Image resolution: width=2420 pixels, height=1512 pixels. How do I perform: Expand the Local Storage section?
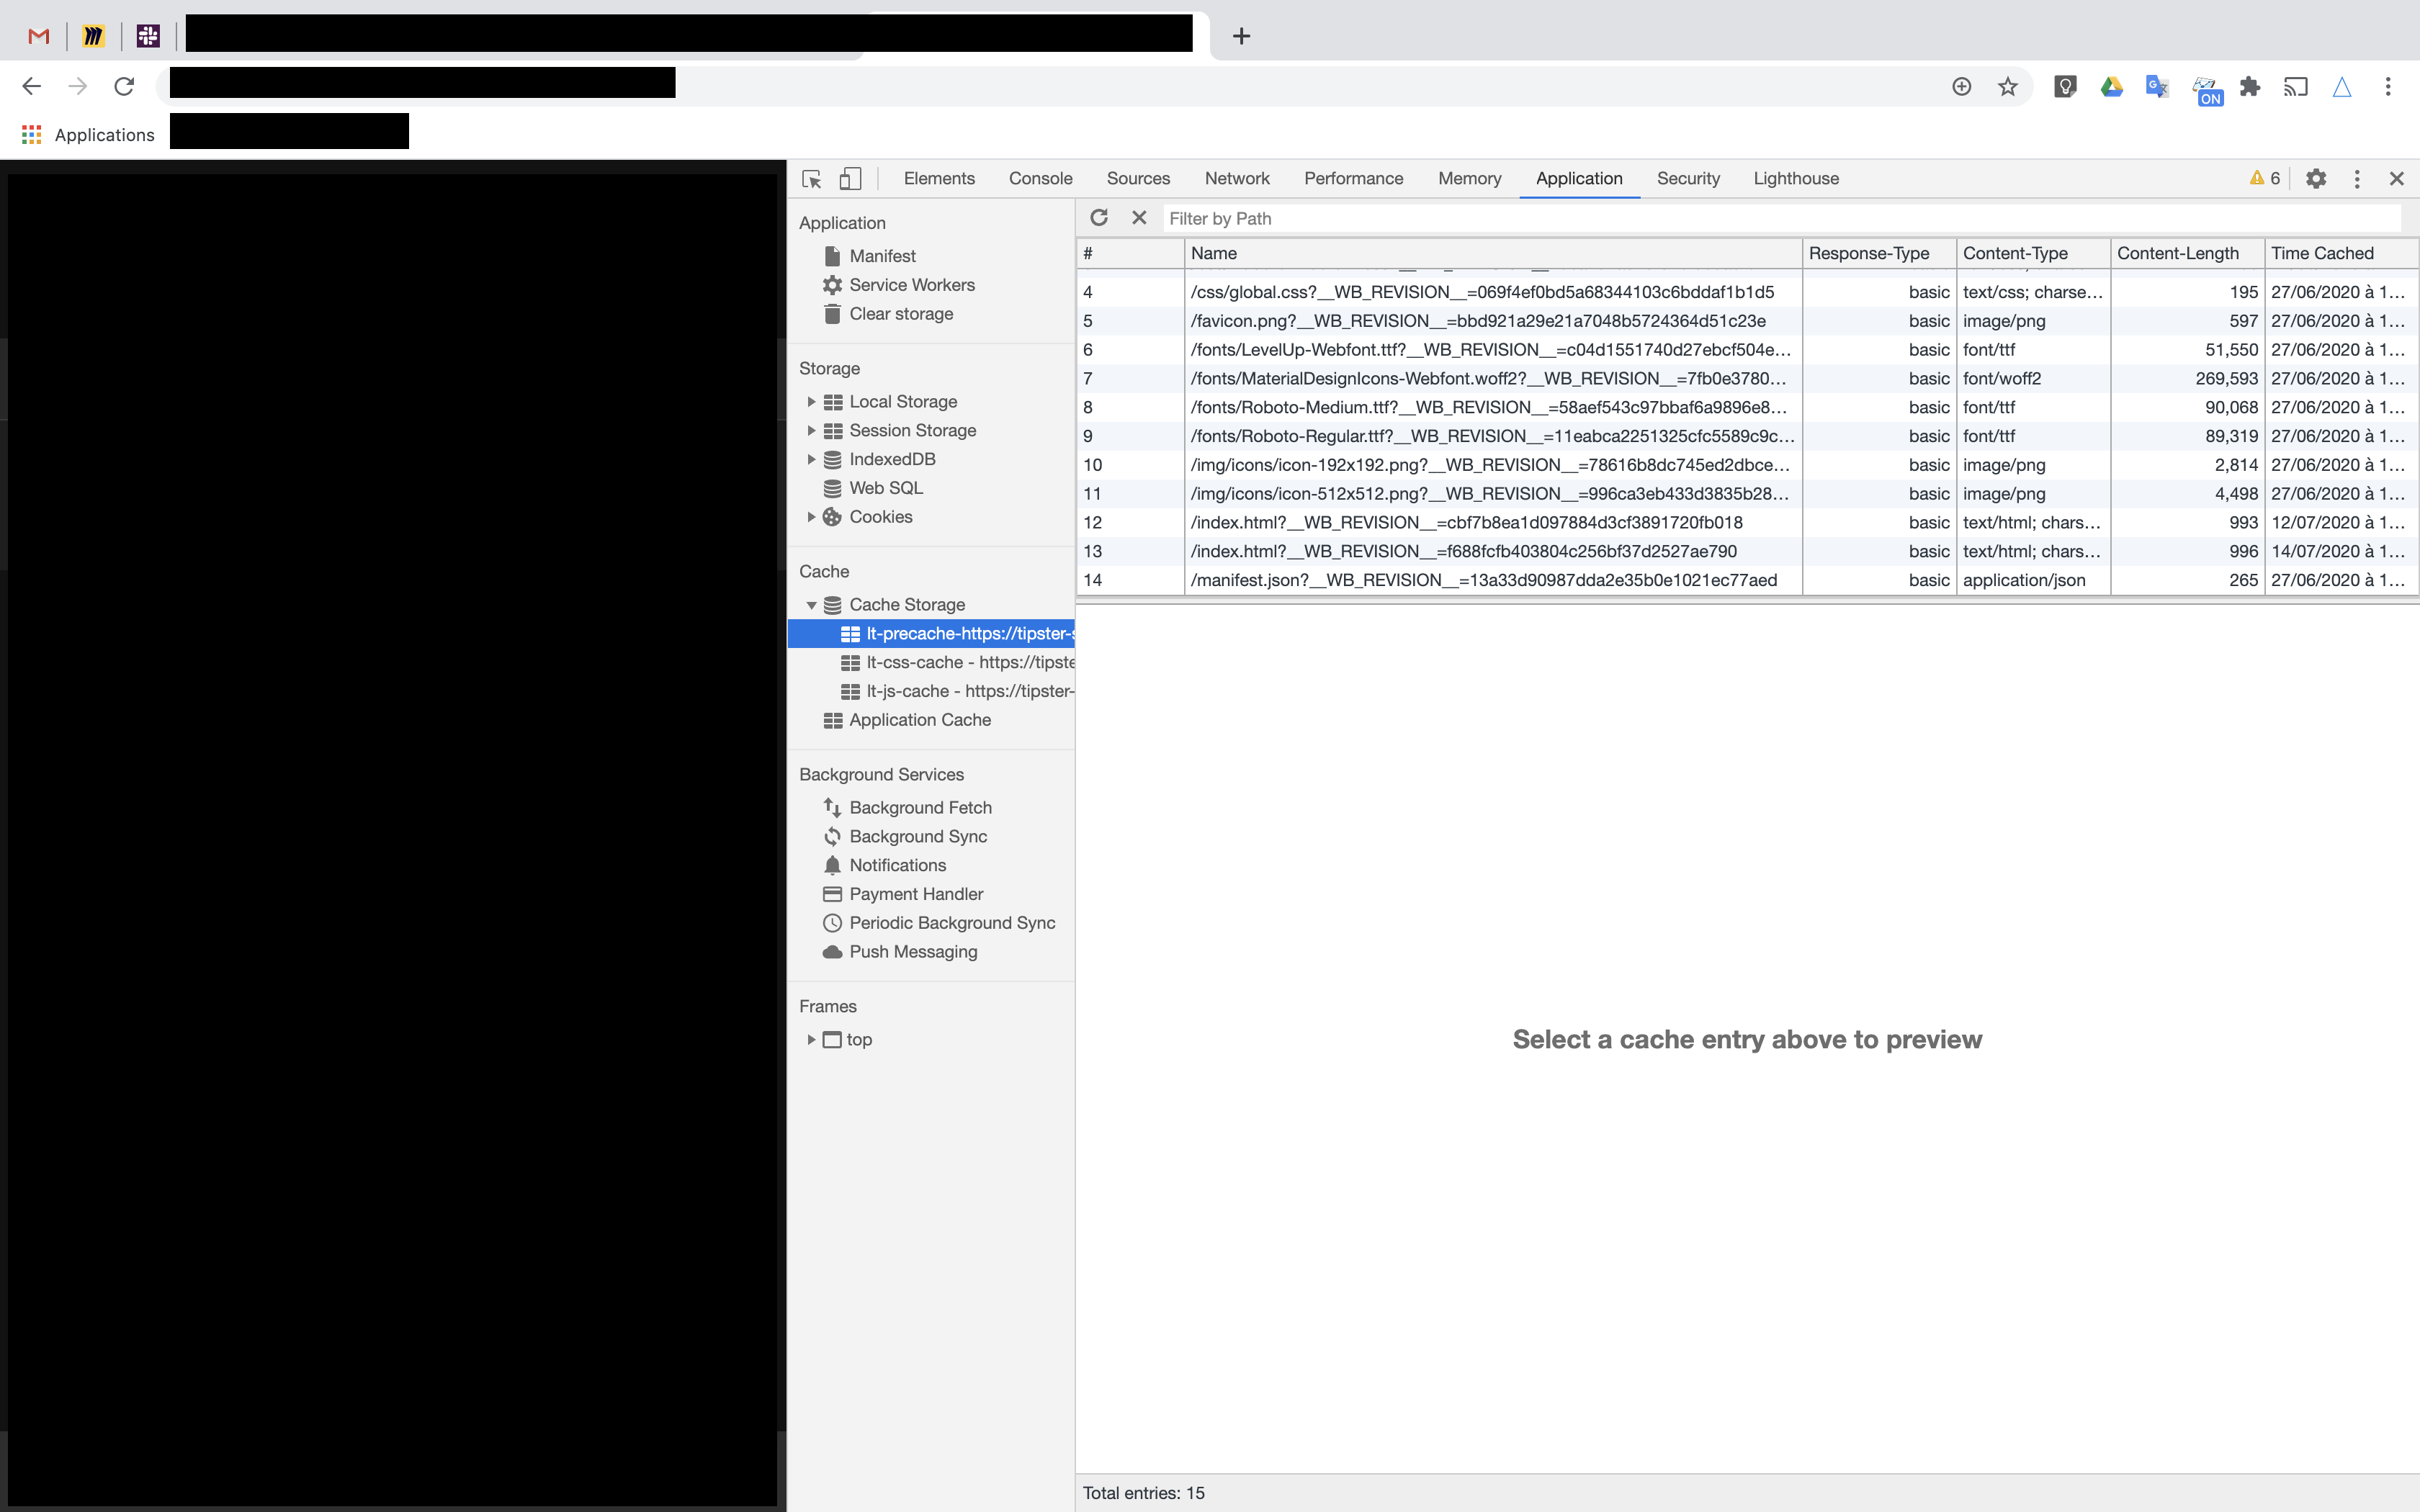point(811,401)
